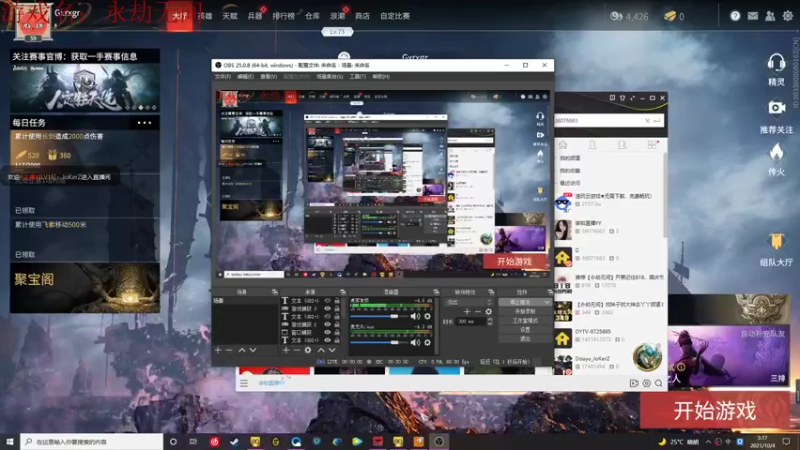Mute microphone speaker icon in OBS mixer
Screen dimensions: 800x450
click(x=415, y=342)
